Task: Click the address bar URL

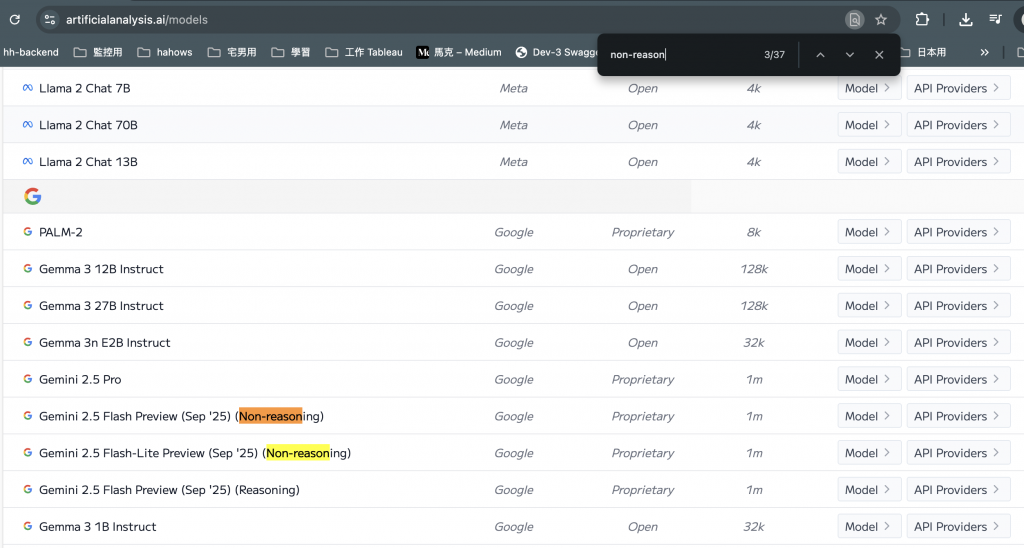Action: [x=136, y=20]
